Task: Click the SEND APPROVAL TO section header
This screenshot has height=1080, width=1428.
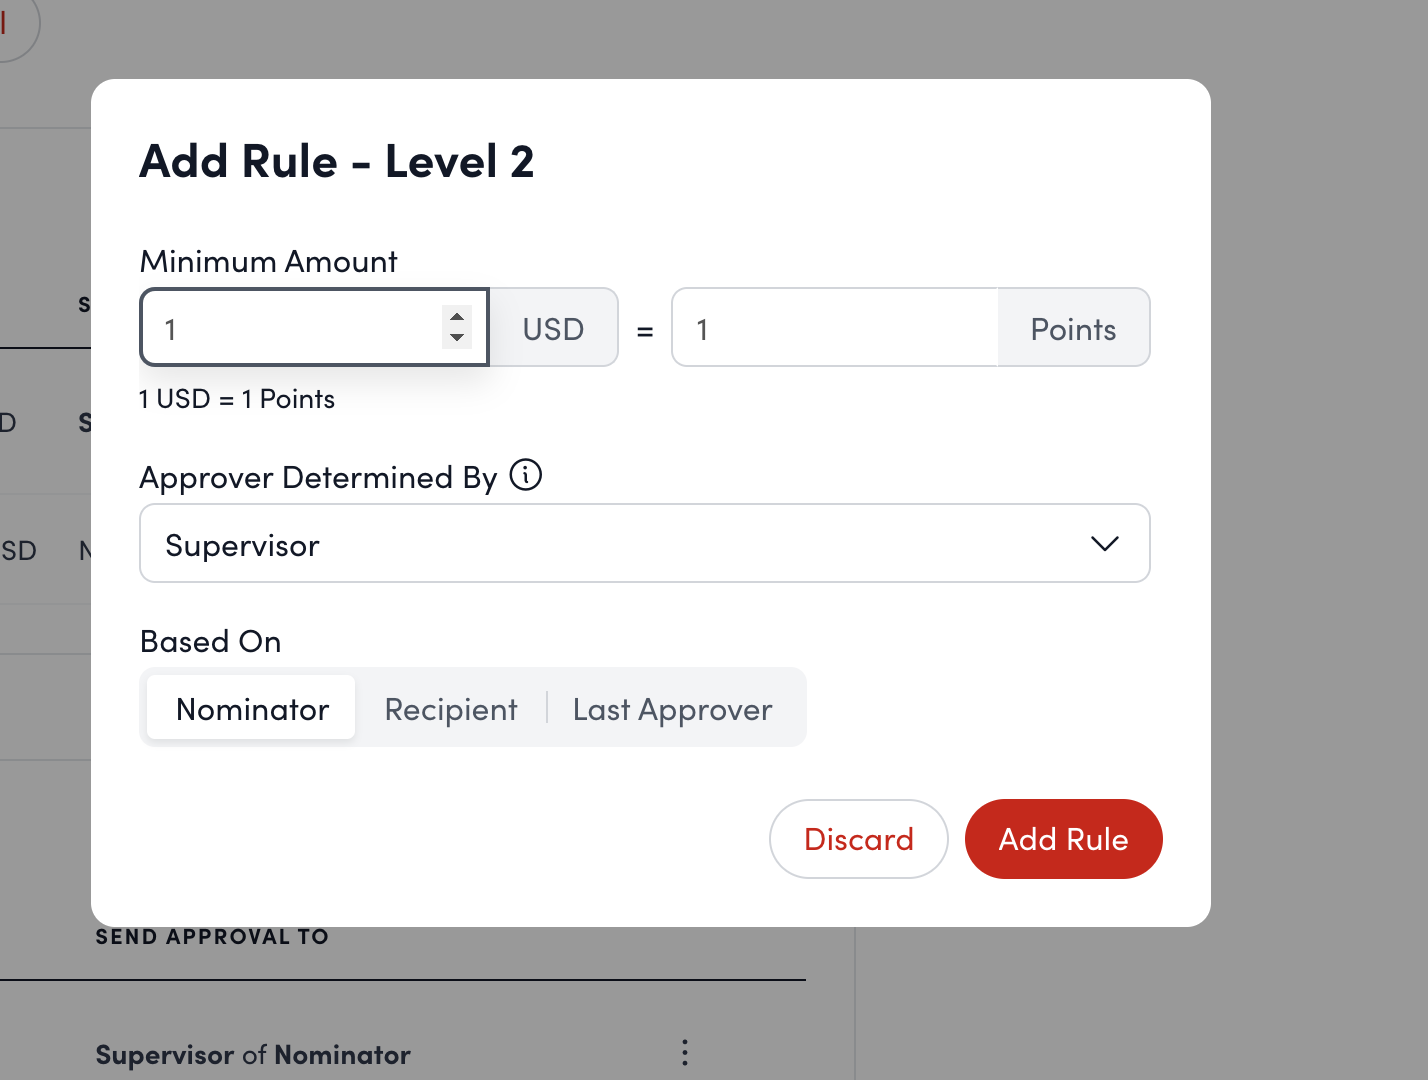Action: click(212, 936)
